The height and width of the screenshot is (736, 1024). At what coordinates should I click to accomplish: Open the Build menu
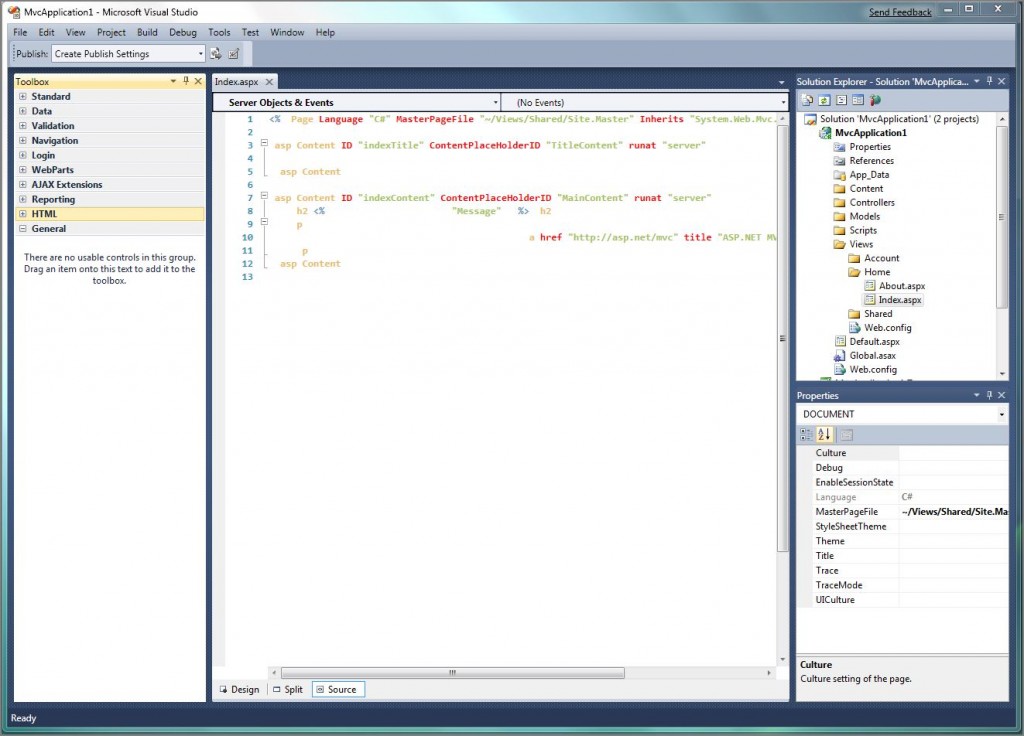click(147, 32)
